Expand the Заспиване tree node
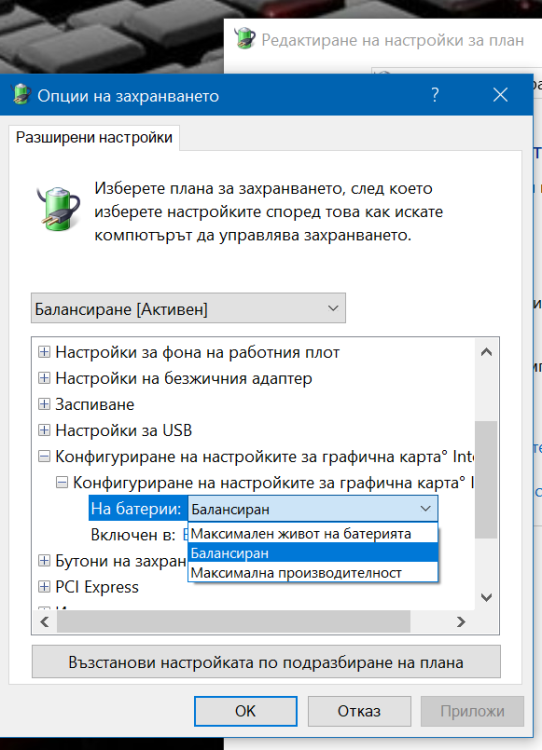This screenshot has height=750, width=542. point(44,404)
